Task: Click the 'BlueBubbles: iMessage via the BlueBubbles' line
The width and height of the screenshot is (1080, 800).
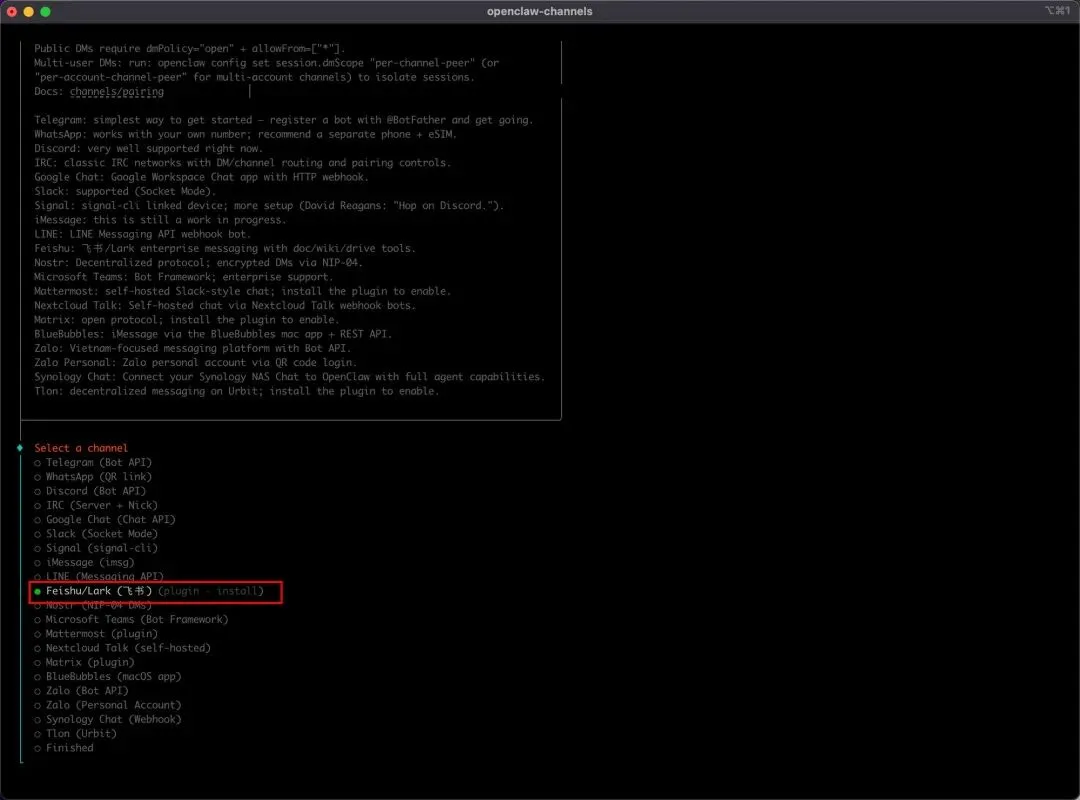Action: pyautogui.click(x=214, y=334)
